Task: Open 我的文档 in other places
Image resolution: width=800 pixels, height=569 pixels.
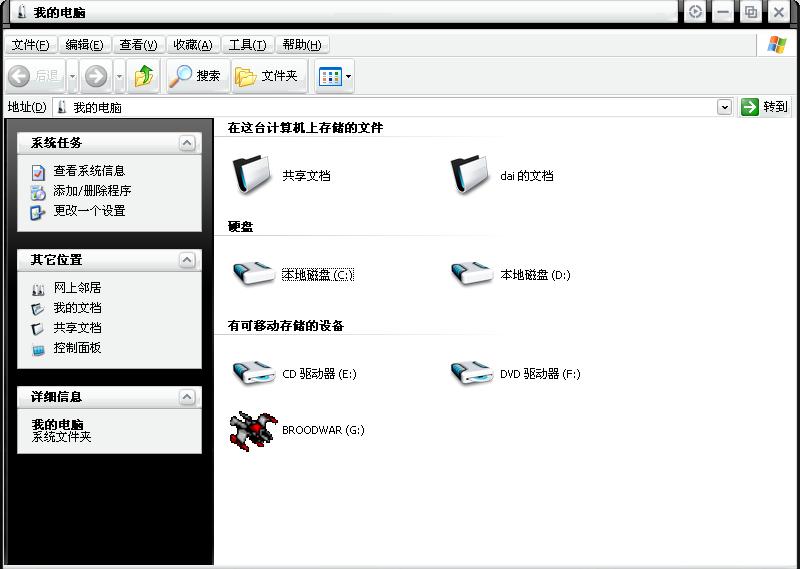Action: (78, 308)
